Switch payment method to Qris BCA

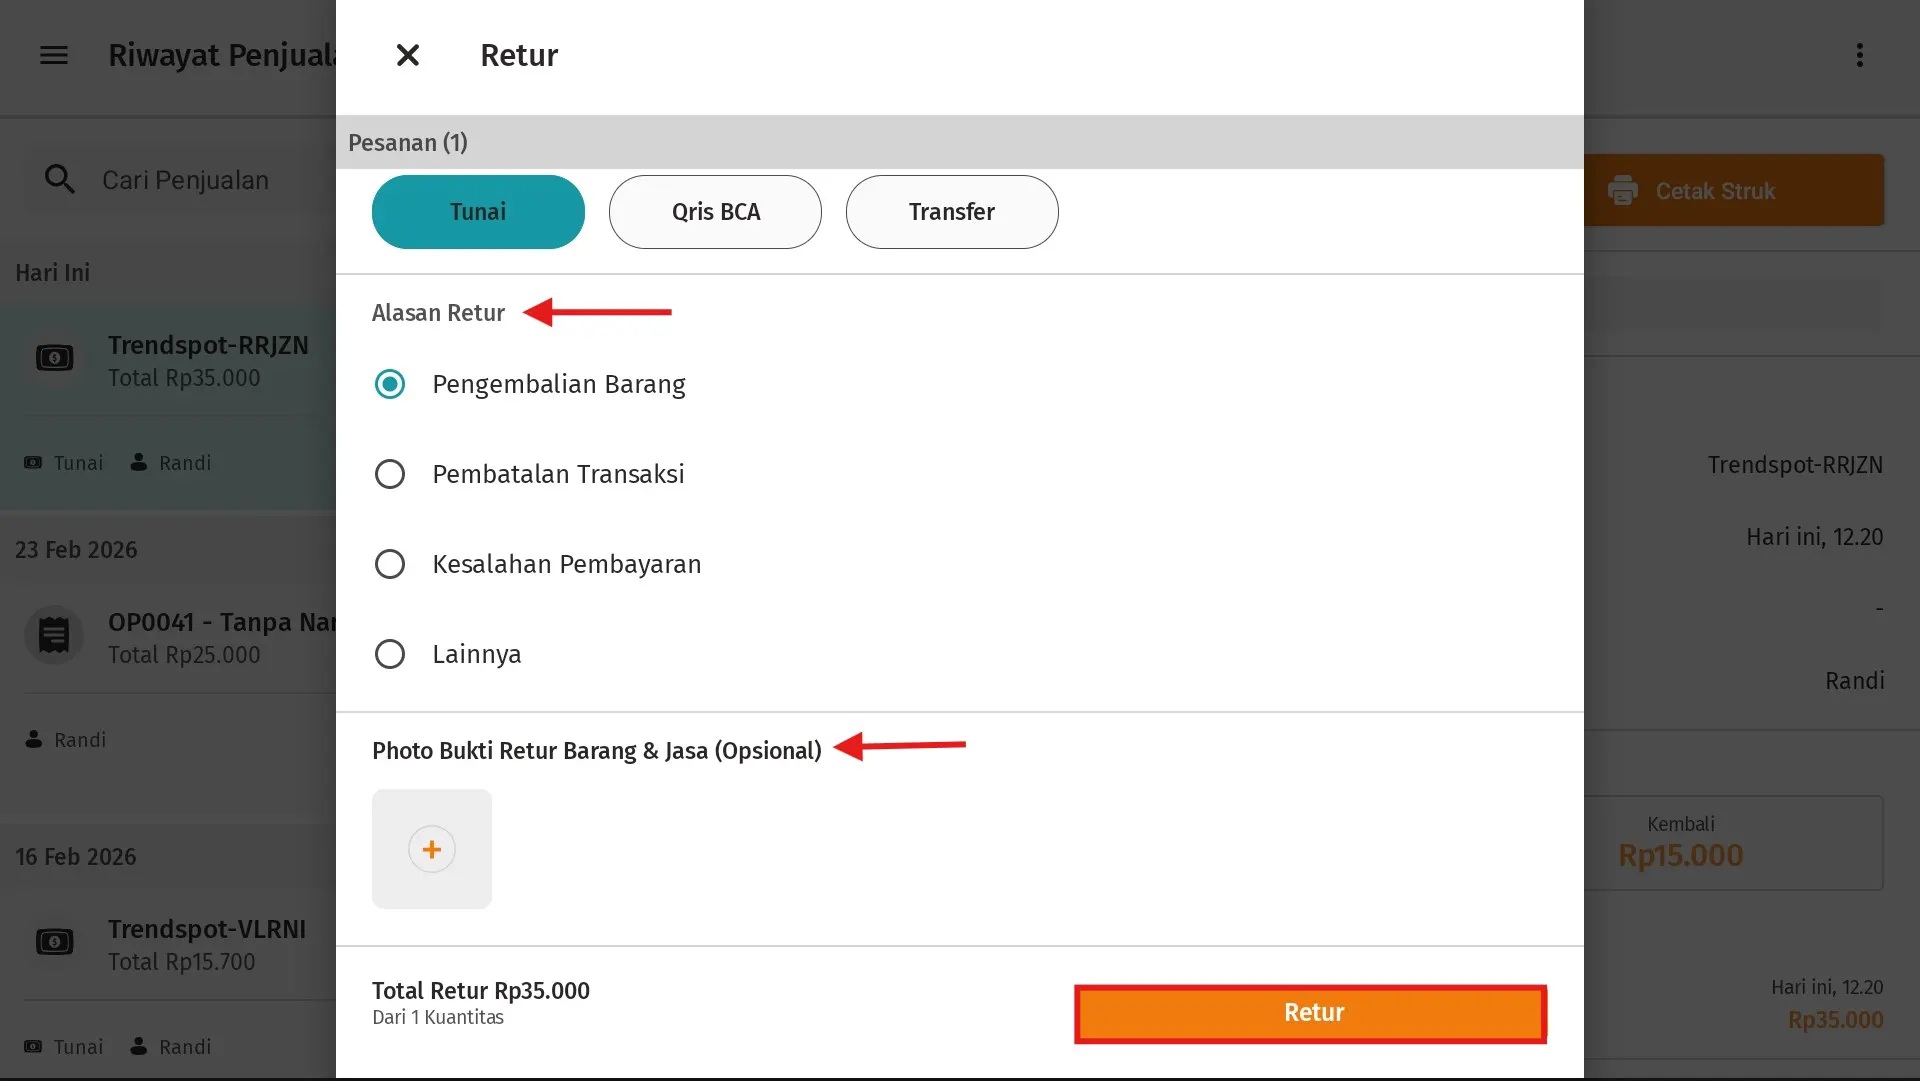click(x=715, y=211)
